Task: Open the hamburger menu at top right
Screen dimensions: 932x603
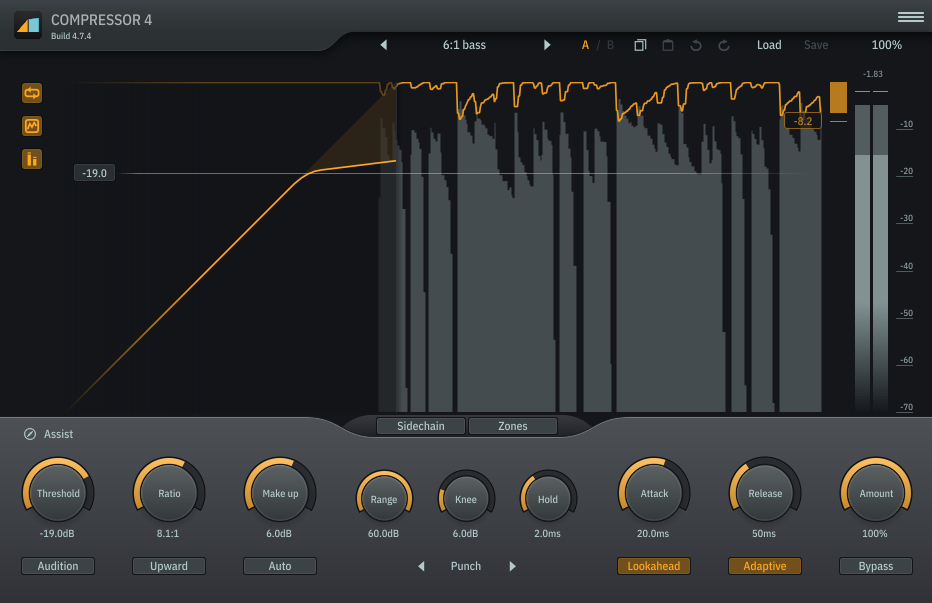Action: point(910,17)
